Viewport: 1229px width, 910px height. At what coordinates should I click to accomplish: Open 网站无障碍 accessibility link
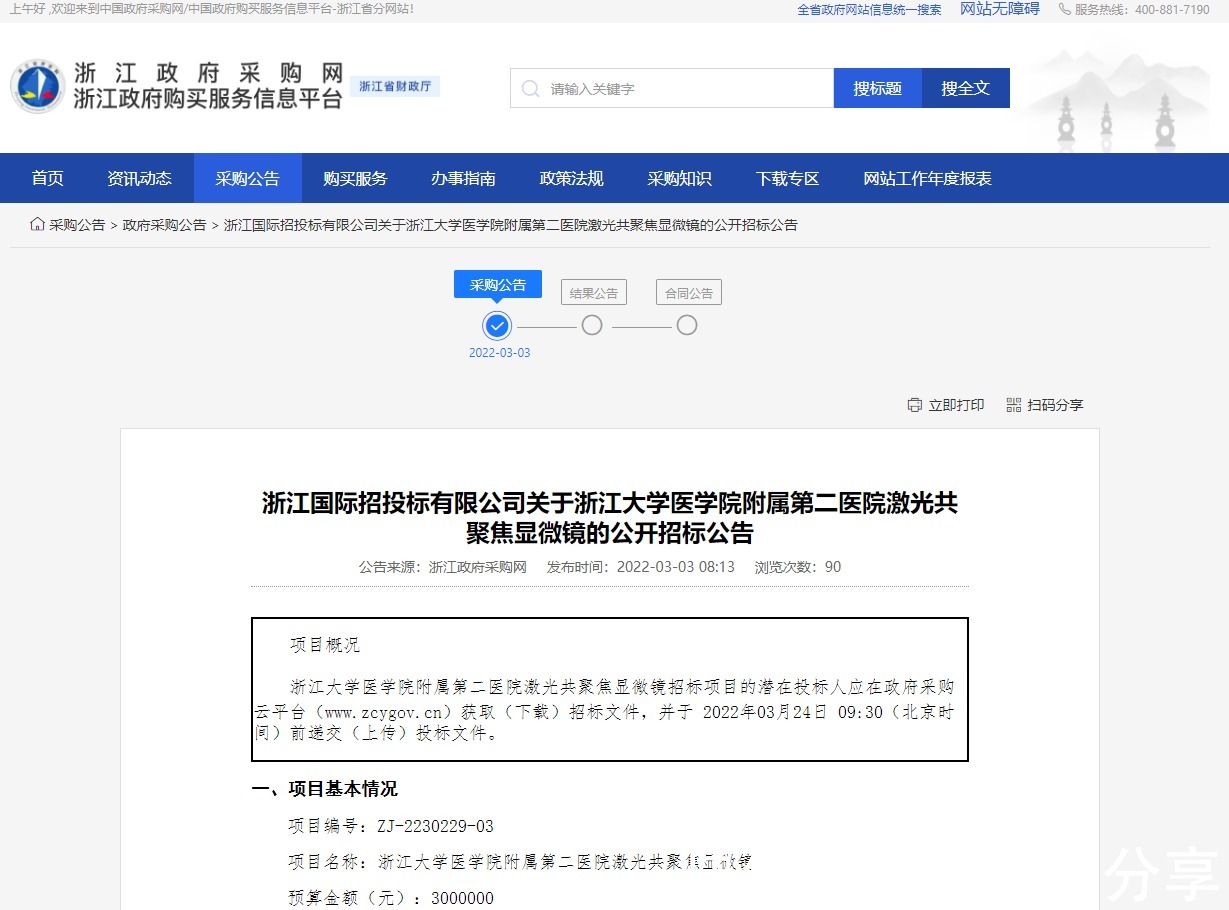click(999, 9)
